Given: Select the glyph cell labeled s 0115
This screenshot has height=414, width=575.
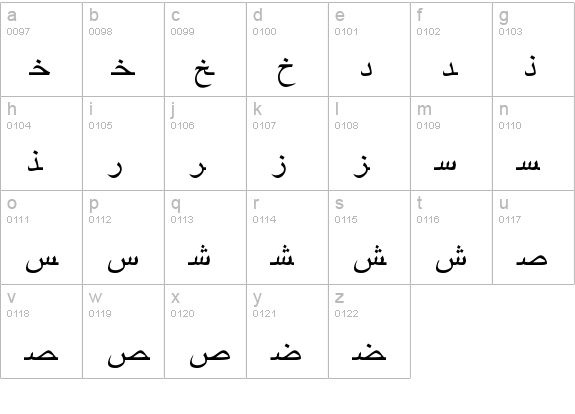Looking at the screenshot, I should (x=369, y=237).
